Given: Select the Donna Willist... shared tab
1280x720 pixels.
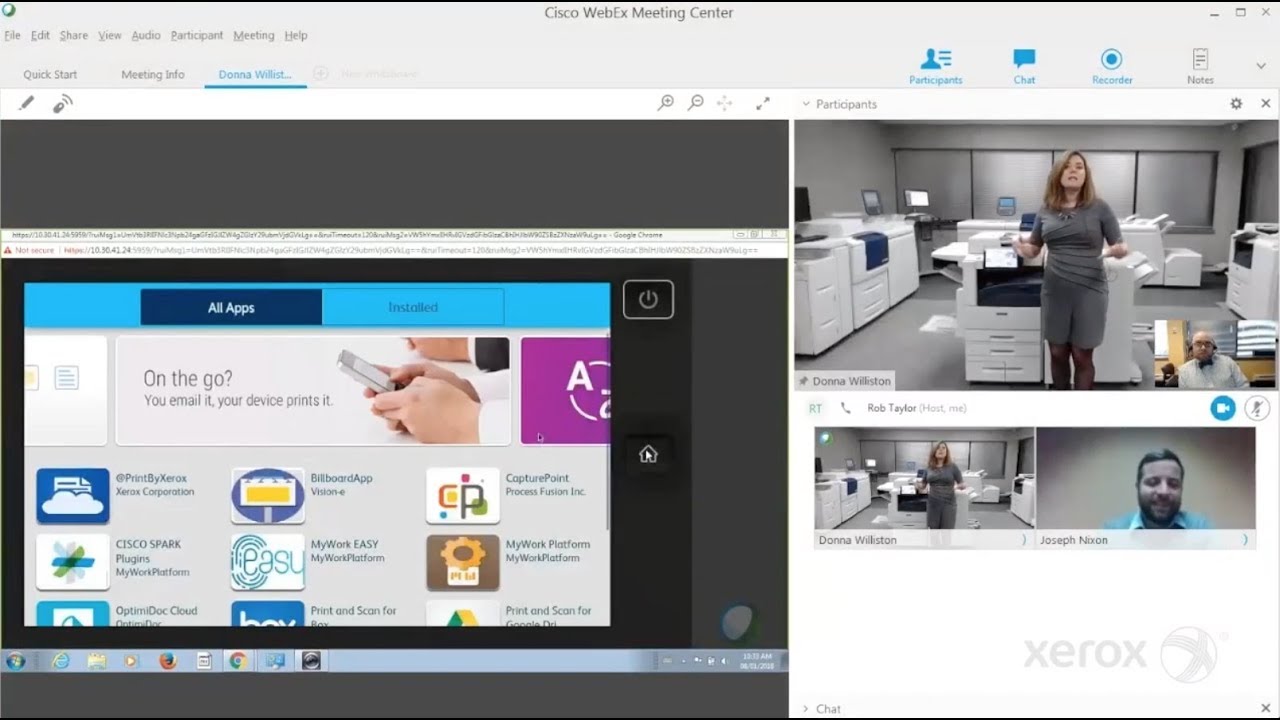Looking at the screenshot, I should (255, 74).
